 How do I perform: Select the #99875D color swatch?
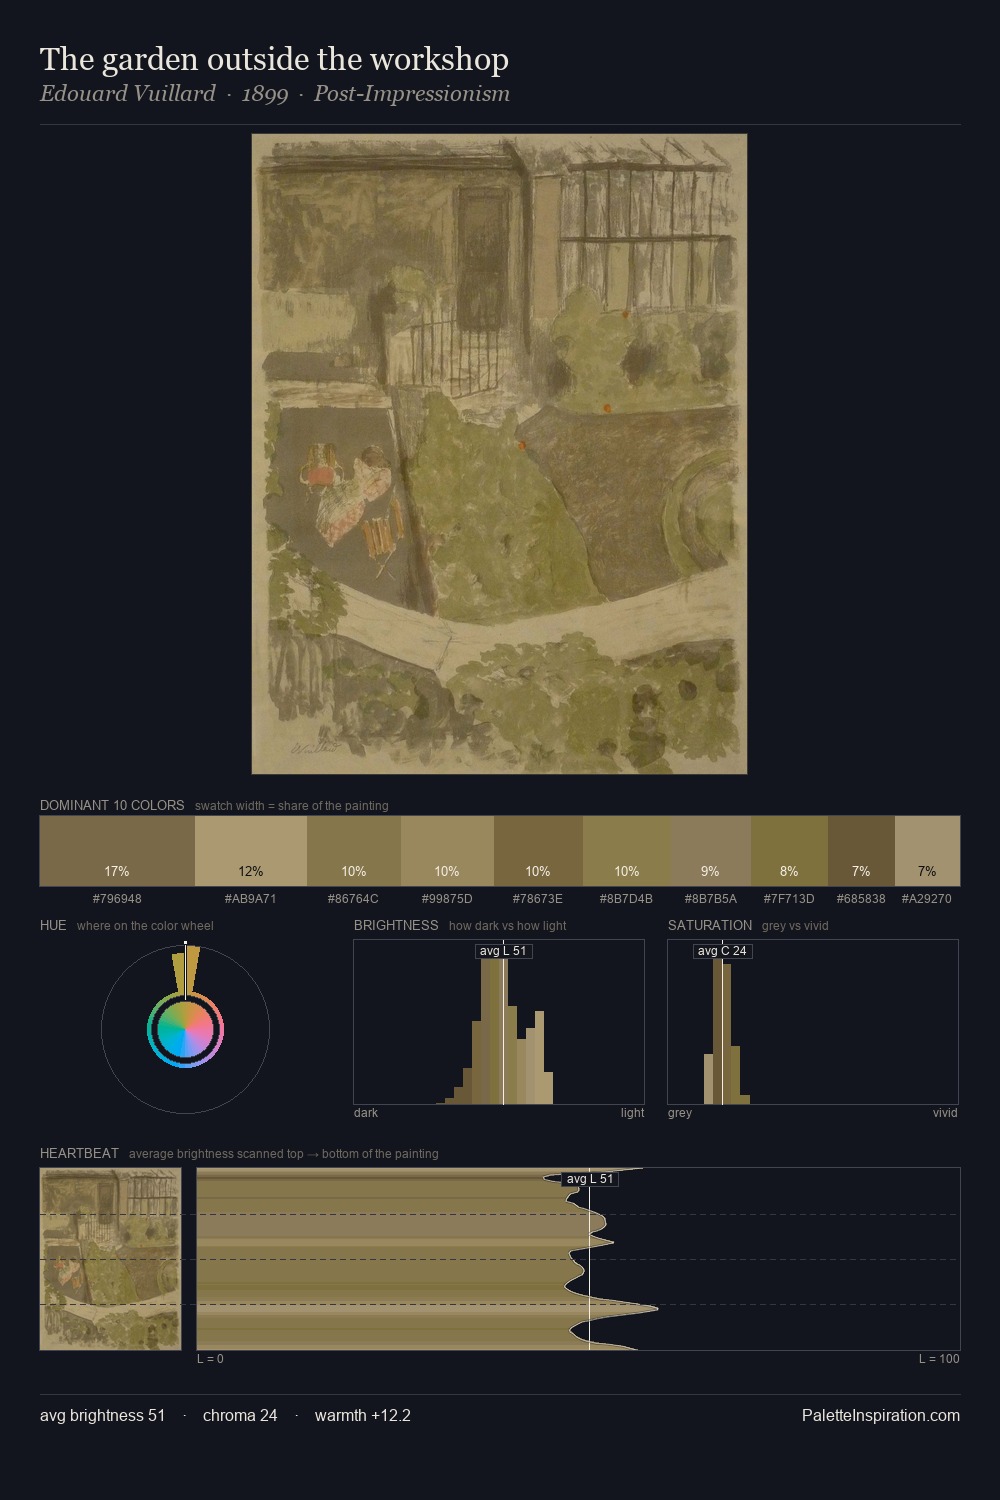point(447,851)
